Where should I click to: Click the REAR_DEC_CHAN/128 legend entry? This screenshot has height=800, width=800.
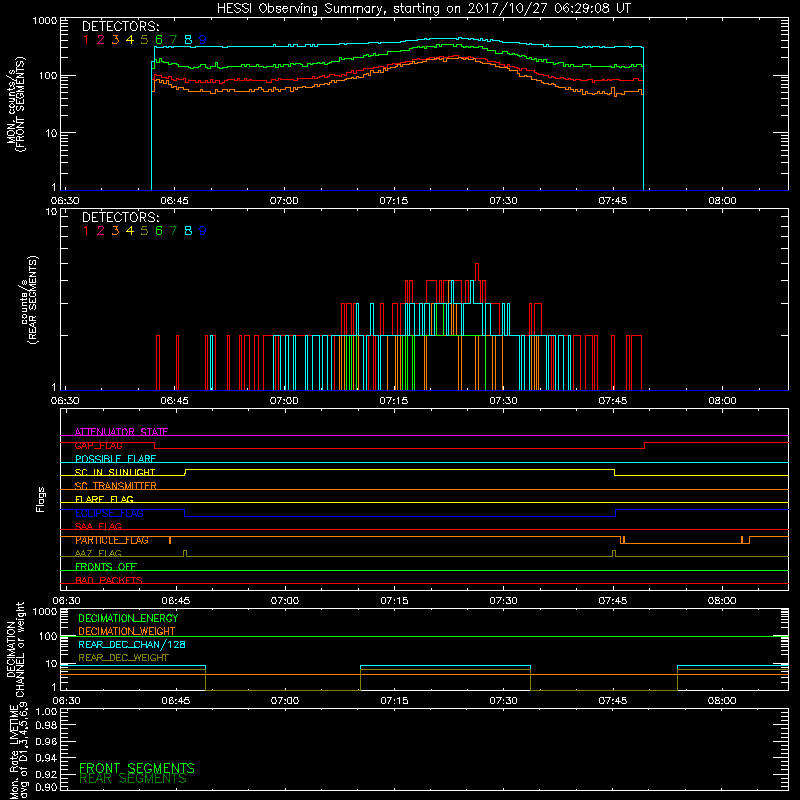[x=132, y=645]
